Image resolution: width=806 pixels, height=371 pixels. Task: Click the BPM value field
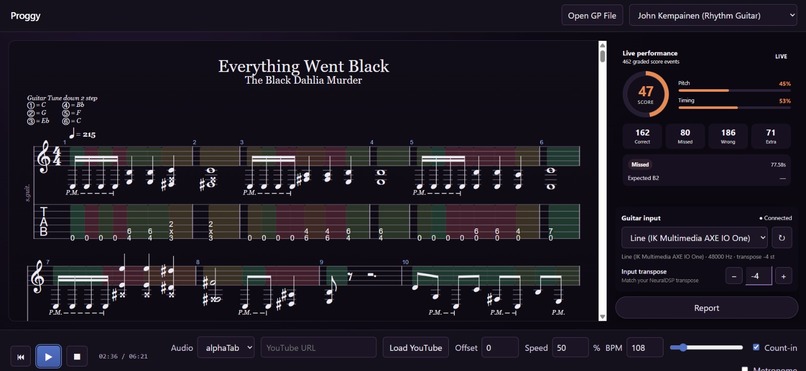(645, 347)
